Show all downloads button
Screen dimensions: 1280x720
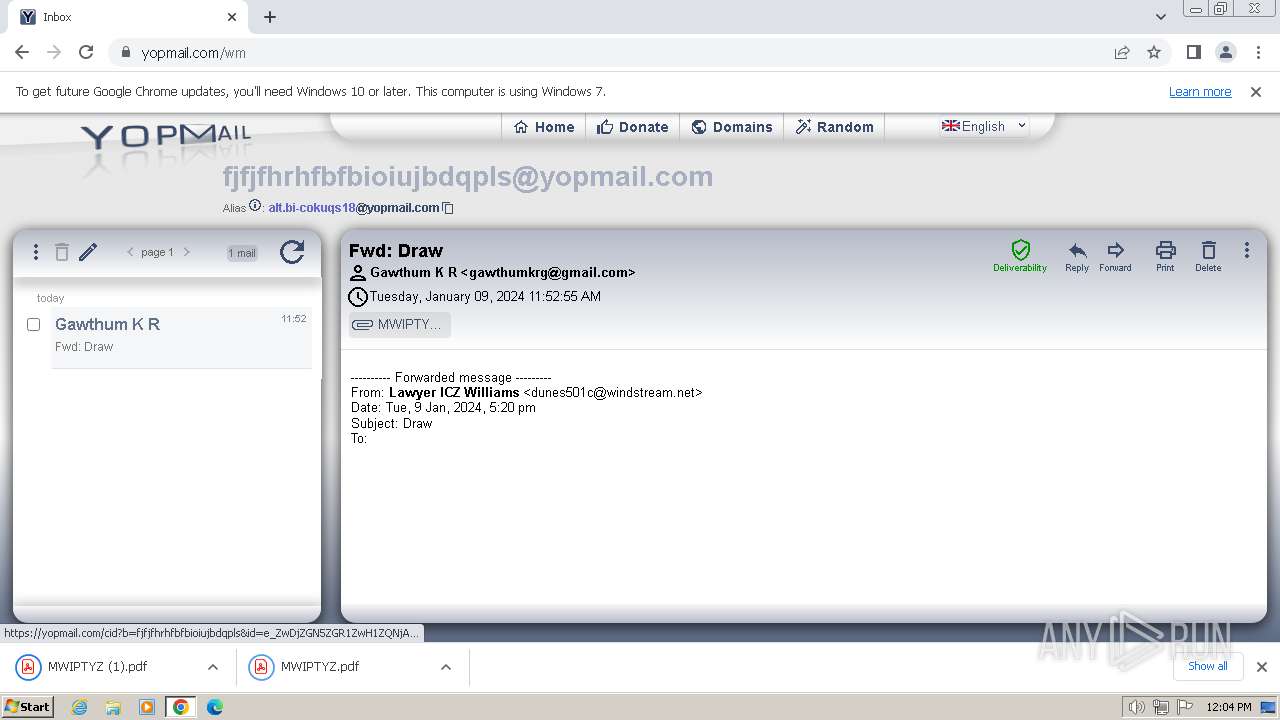point(1208,666)
